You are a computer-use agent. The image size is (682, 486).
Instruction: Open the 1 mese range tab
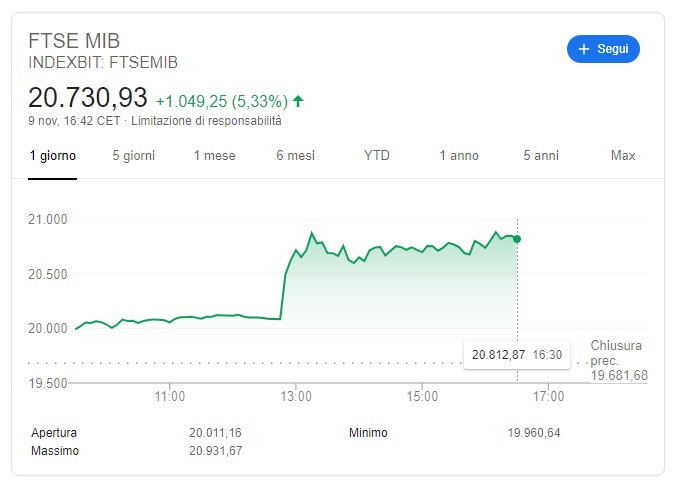(x=214, y=155)
